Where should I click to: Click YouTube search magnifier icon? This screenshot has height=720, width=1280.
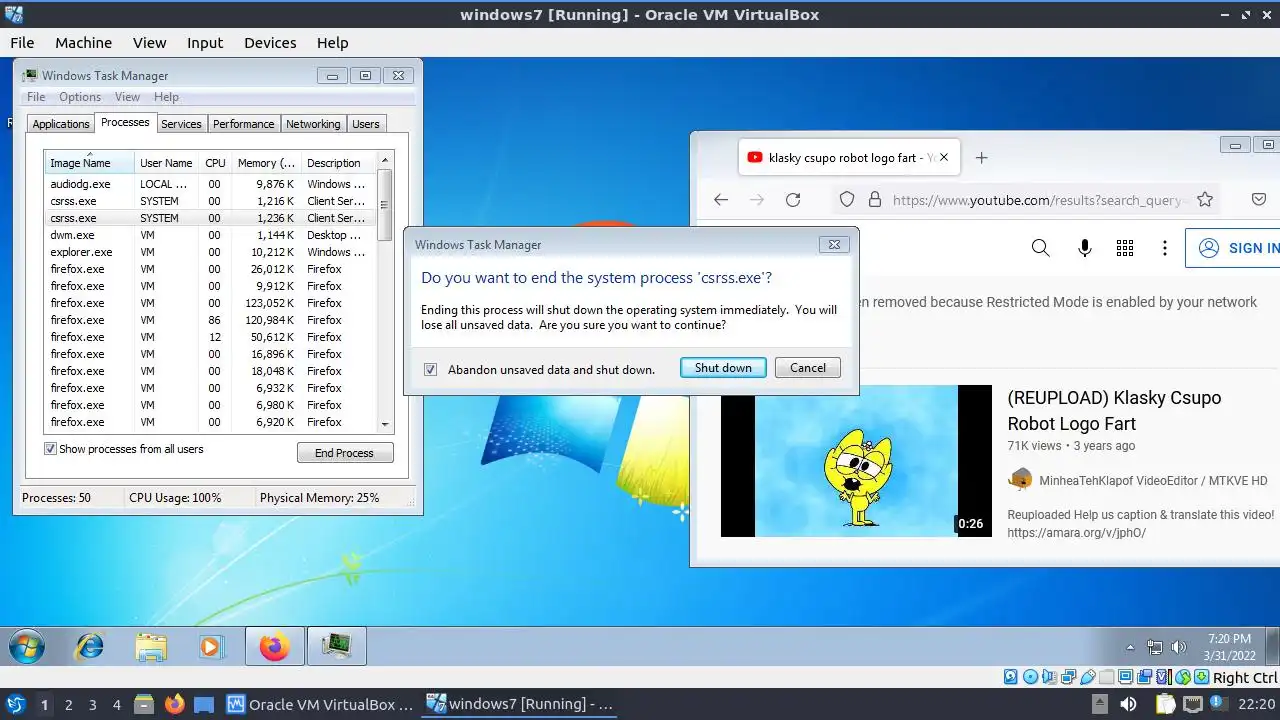point(1040,248)
